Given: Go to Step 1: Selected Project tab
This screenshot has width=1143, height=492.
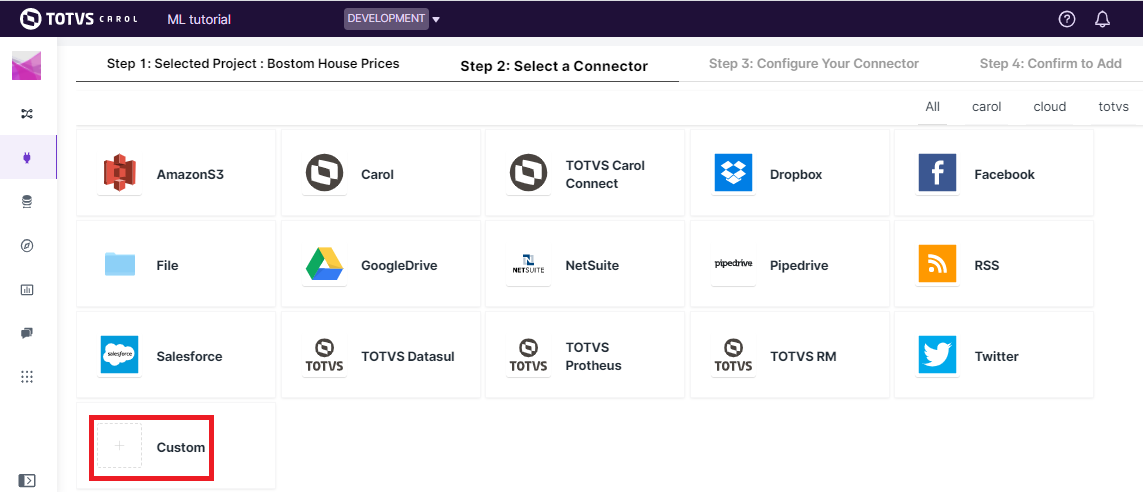Looking at the screenshot, I should 253,63.
